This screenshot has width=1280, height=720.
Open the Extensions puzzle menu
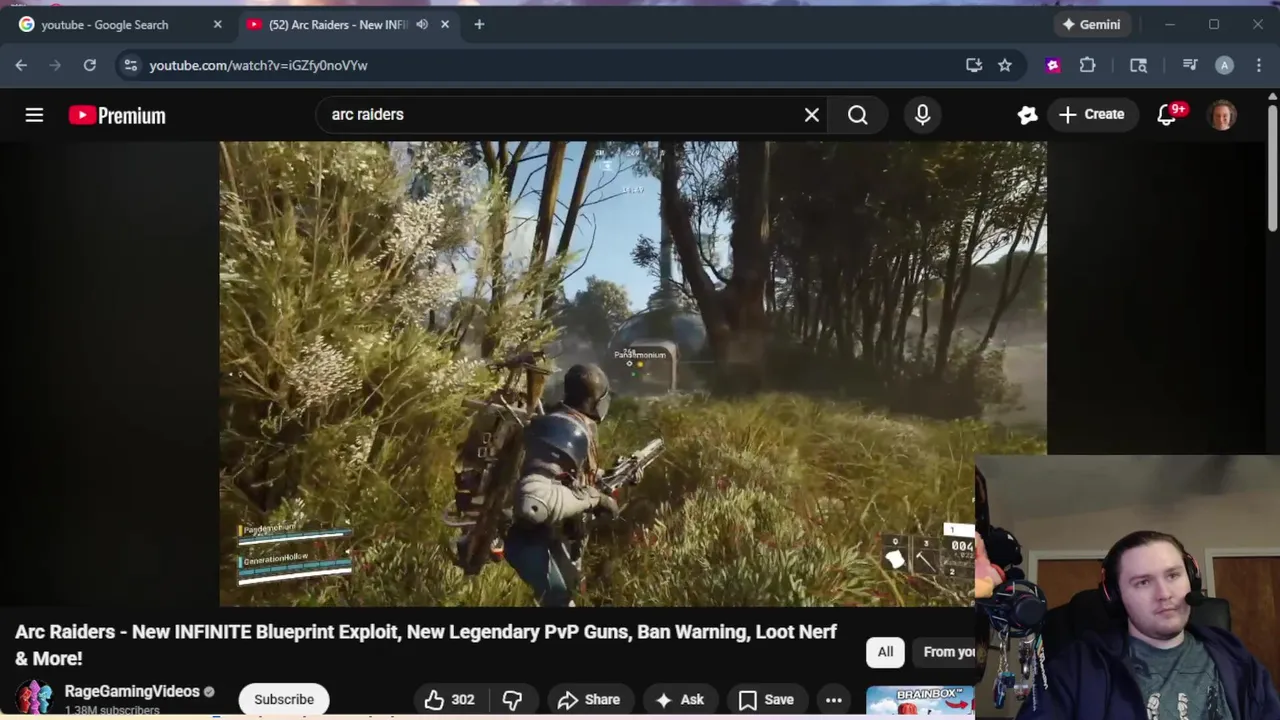pyautogui.click(x=1087, y=65)
